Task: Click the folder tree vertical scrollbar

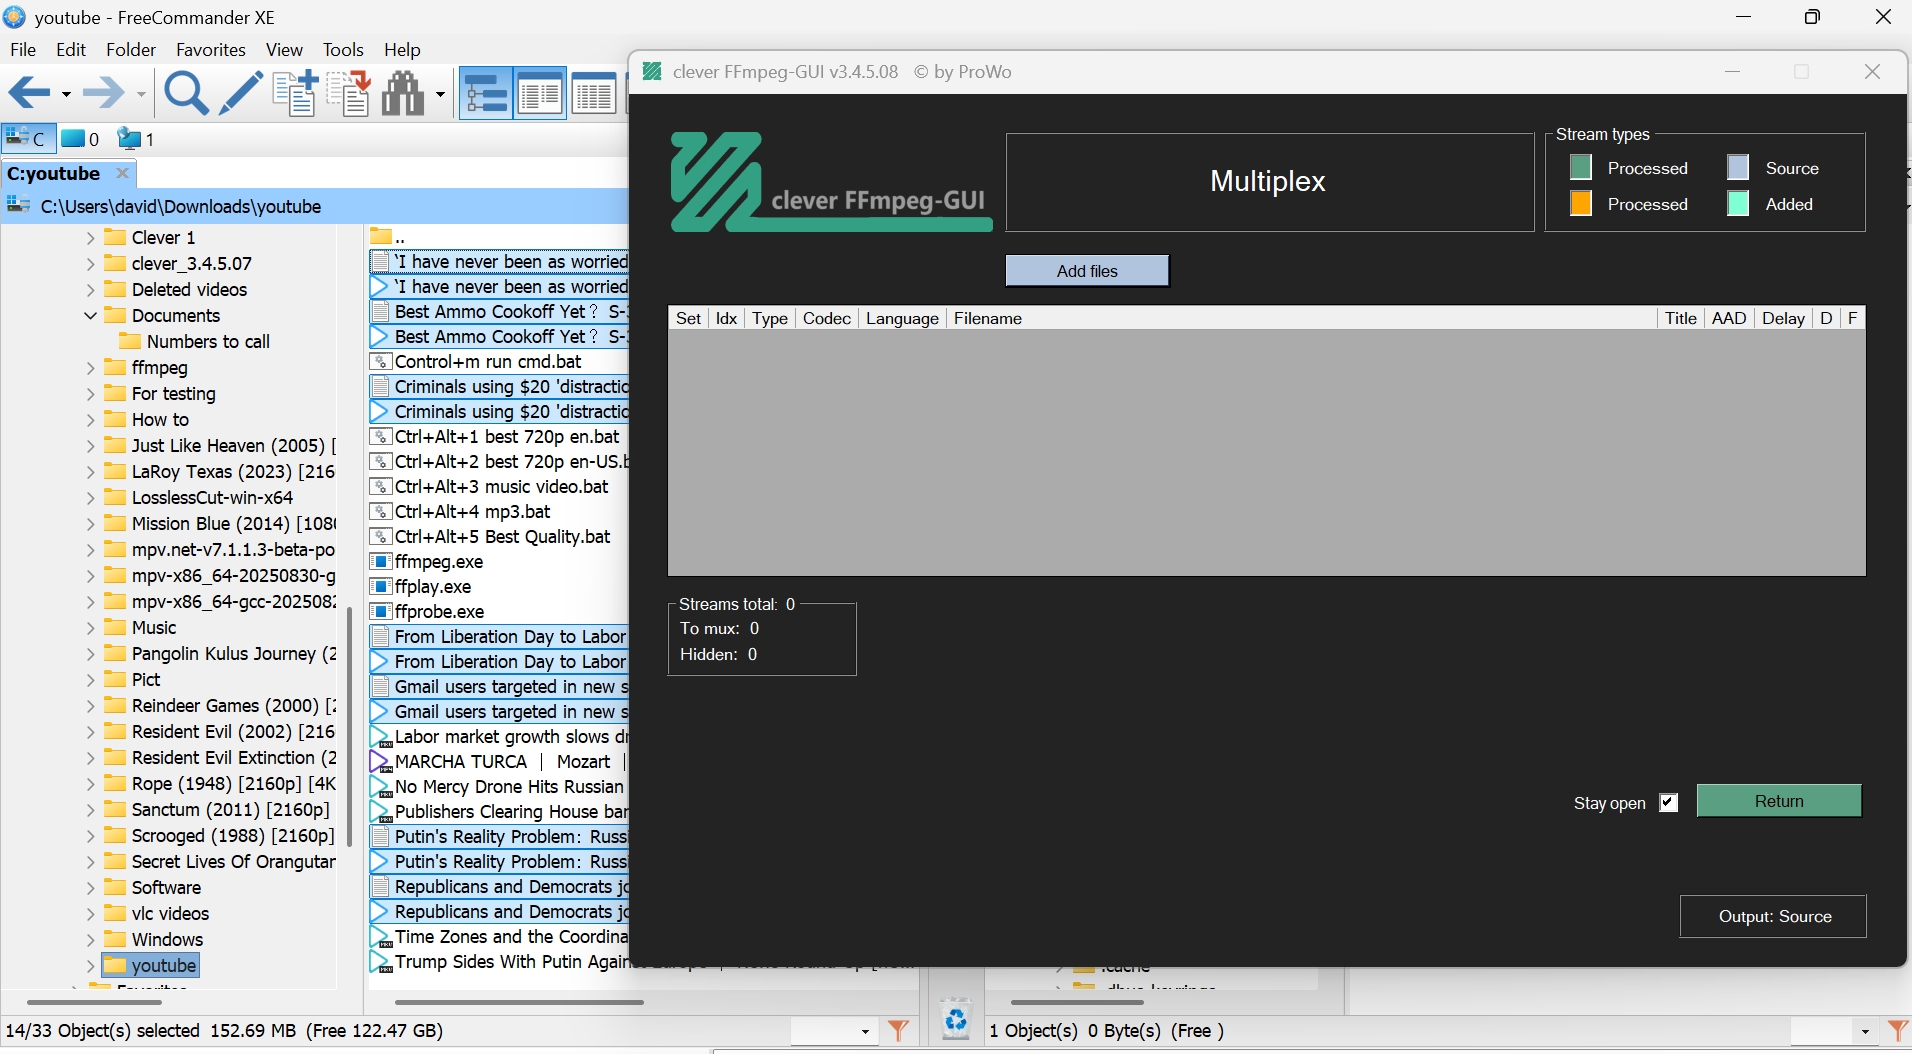Action: 349,726
